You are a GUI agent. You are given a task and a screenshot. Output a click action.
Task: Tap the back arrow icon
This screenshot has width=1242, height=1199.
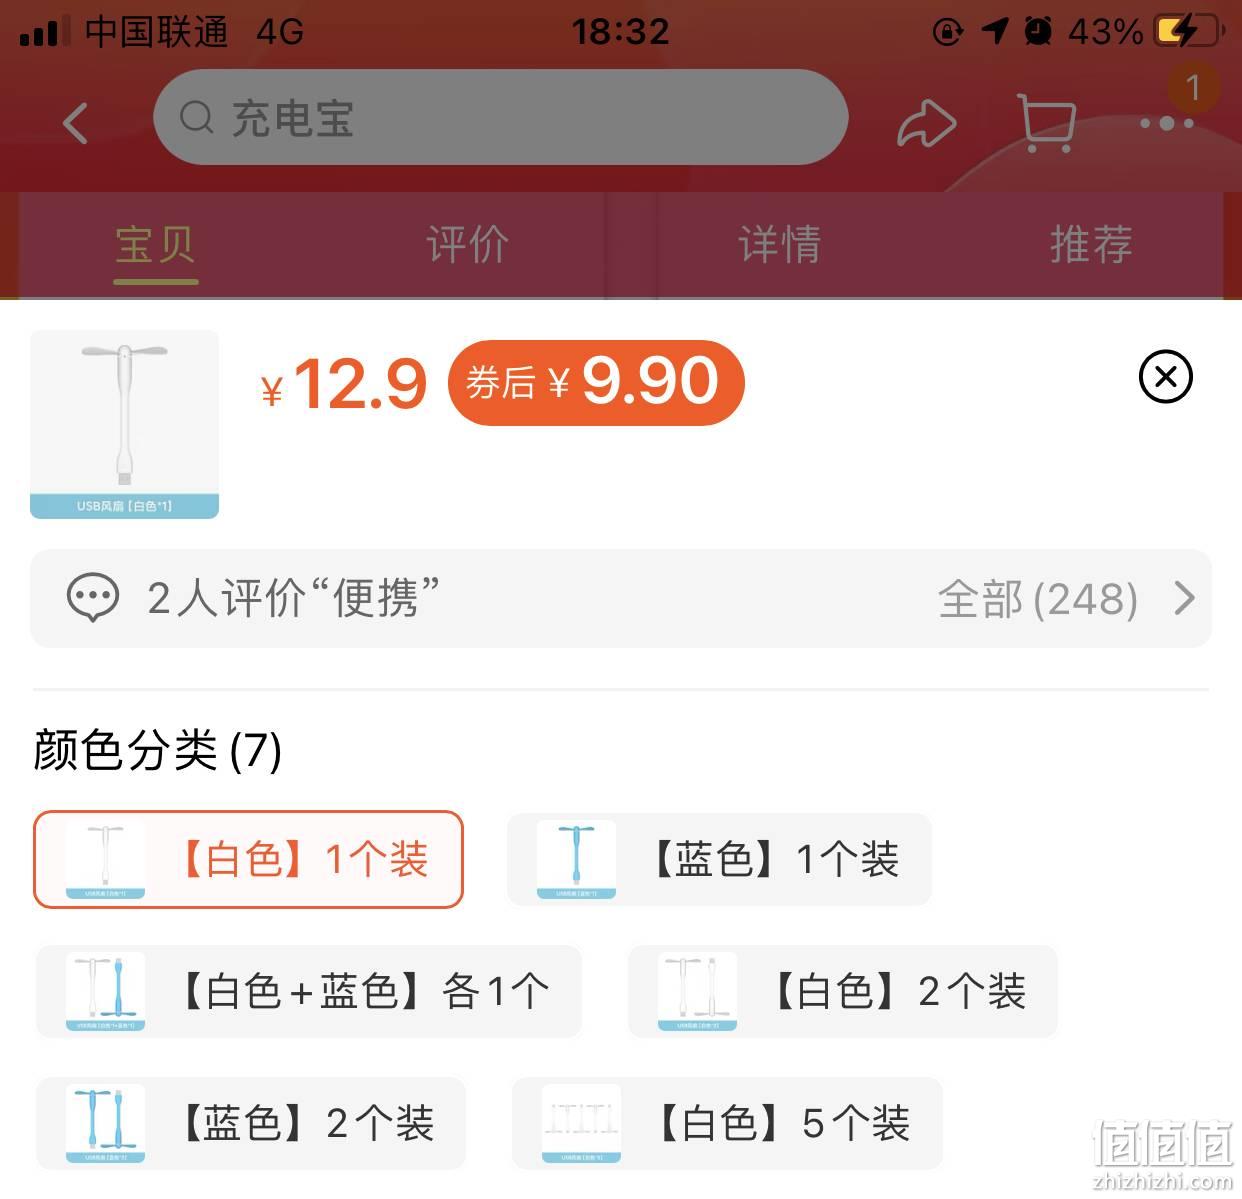tap(76, 123)
